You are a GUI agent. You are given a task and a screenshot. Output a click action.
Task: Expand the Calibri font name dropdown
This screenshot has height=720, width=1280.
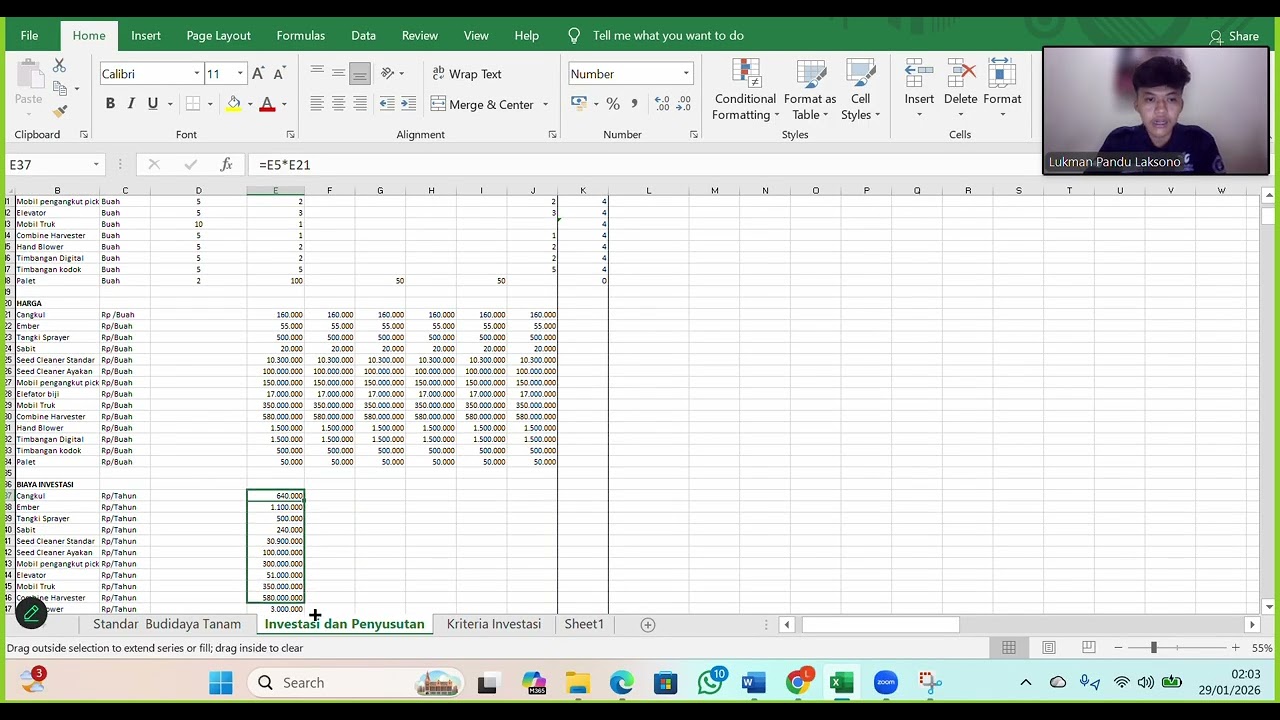197,74
